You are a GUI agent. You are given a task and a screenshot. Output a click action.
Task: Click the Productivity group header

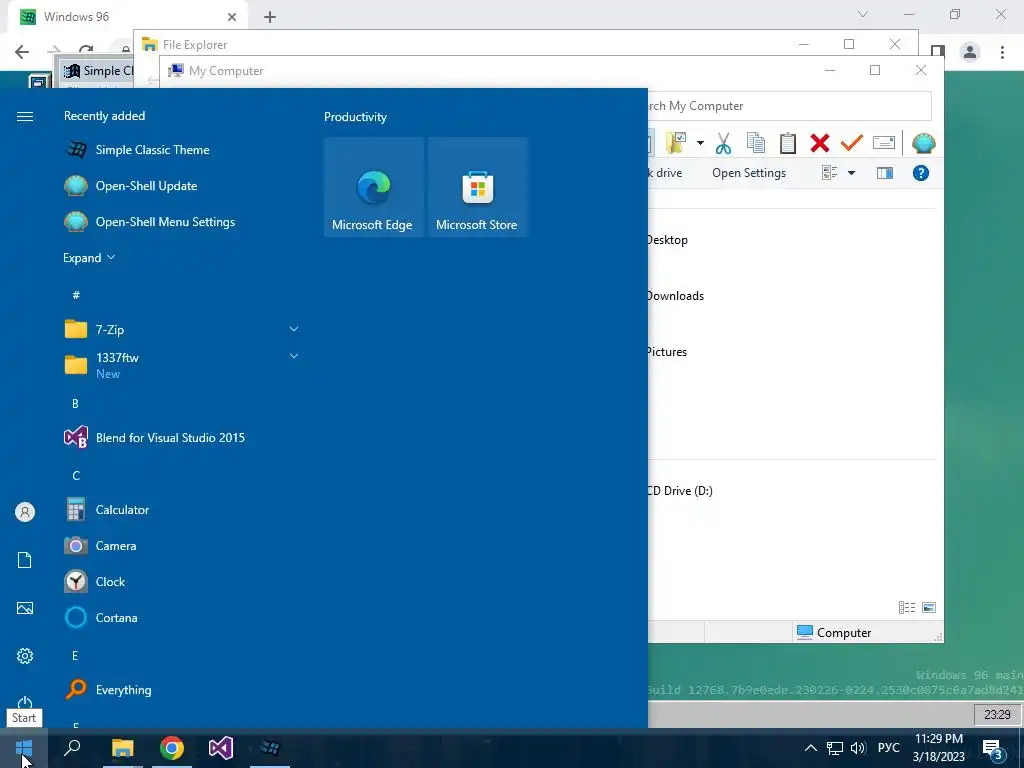coord(355,117)
